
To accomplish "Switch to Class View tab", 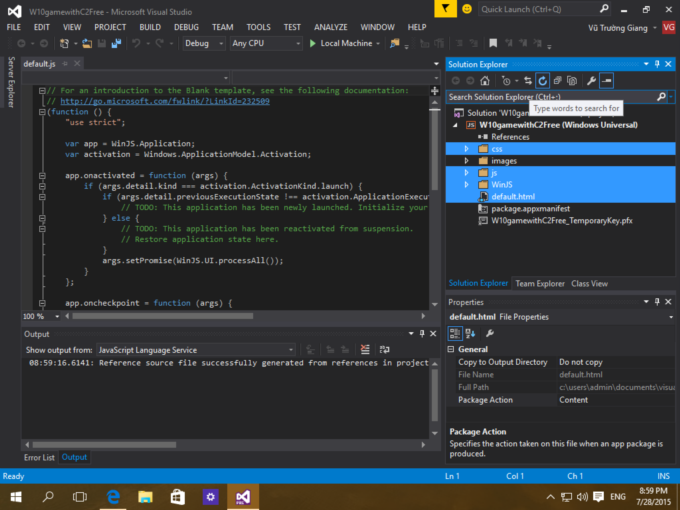I will click(589, 284).
